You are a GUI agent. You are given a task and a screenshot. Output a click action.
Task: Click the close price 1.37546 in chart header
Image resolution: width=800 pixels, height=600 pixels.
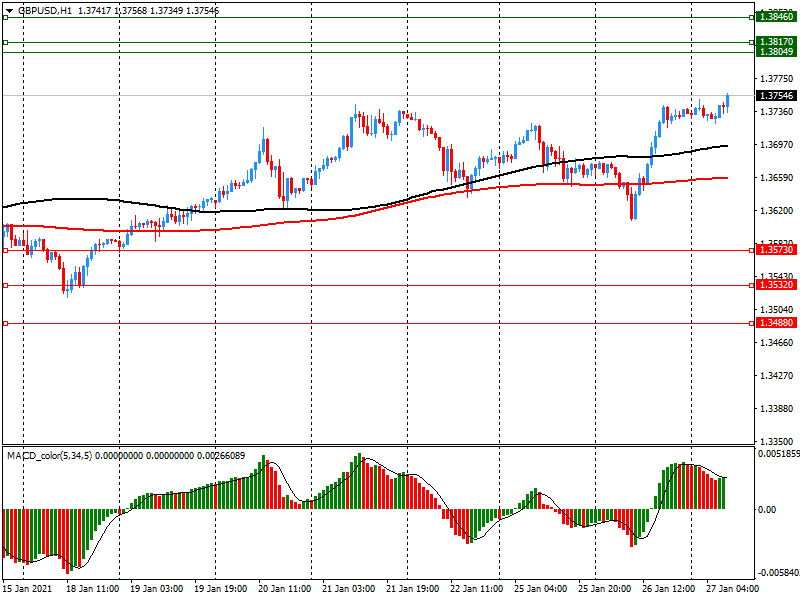[x=203, y=11]
